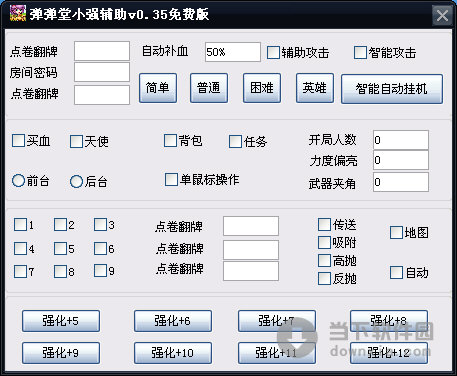Click the 强化+5 button
Screen dimensions: 457x376
tap(61, 321)
